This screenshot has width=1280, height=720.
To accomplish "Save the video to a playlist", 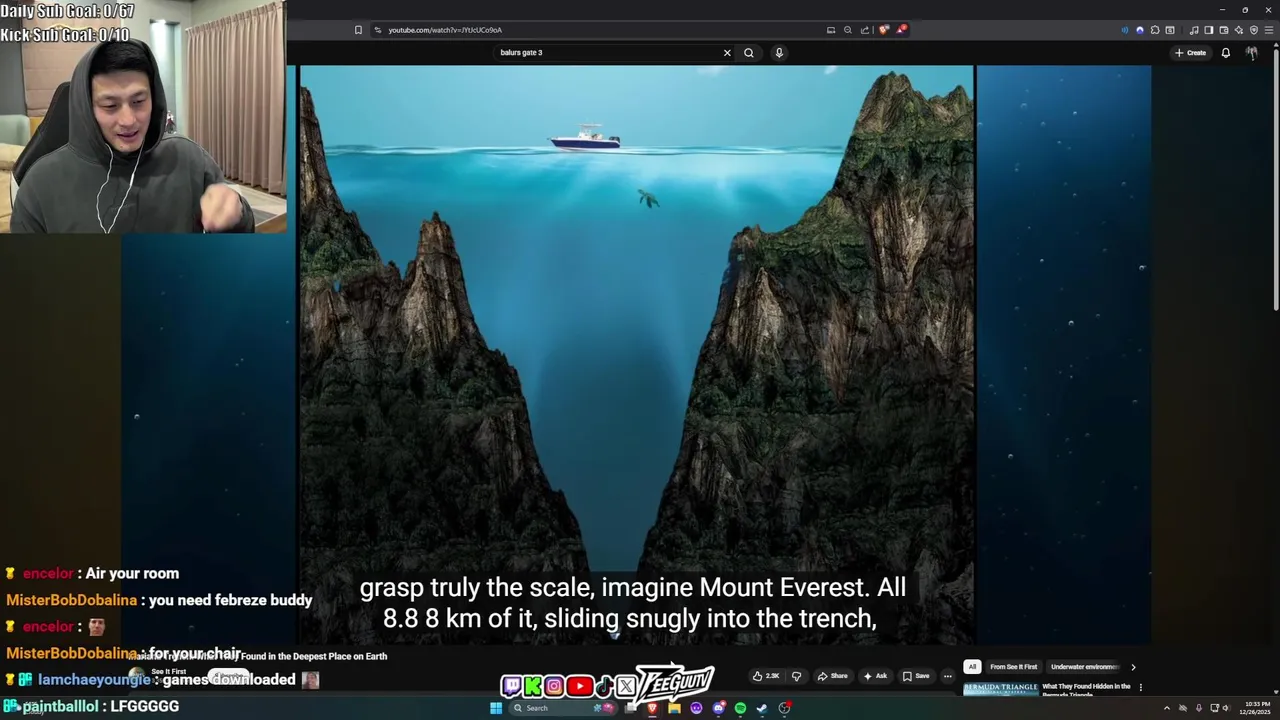I will 916,676.
